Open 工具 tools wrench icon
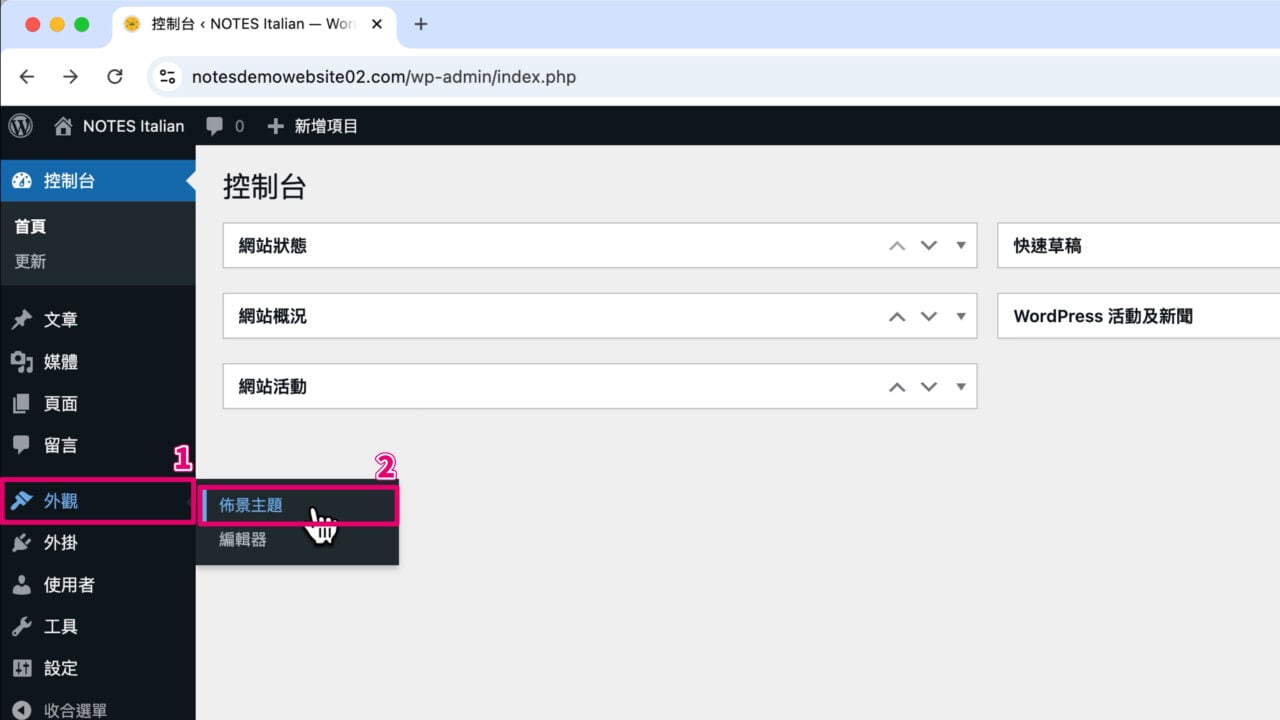Screen dimensions: 1280x720 (x=21, y=627)
